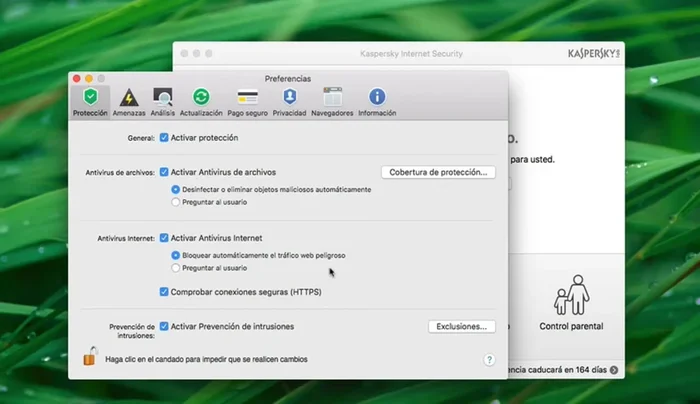This screenshot has width=700, height=404.
Task: Open the Información pane icon
Action: 377,98
